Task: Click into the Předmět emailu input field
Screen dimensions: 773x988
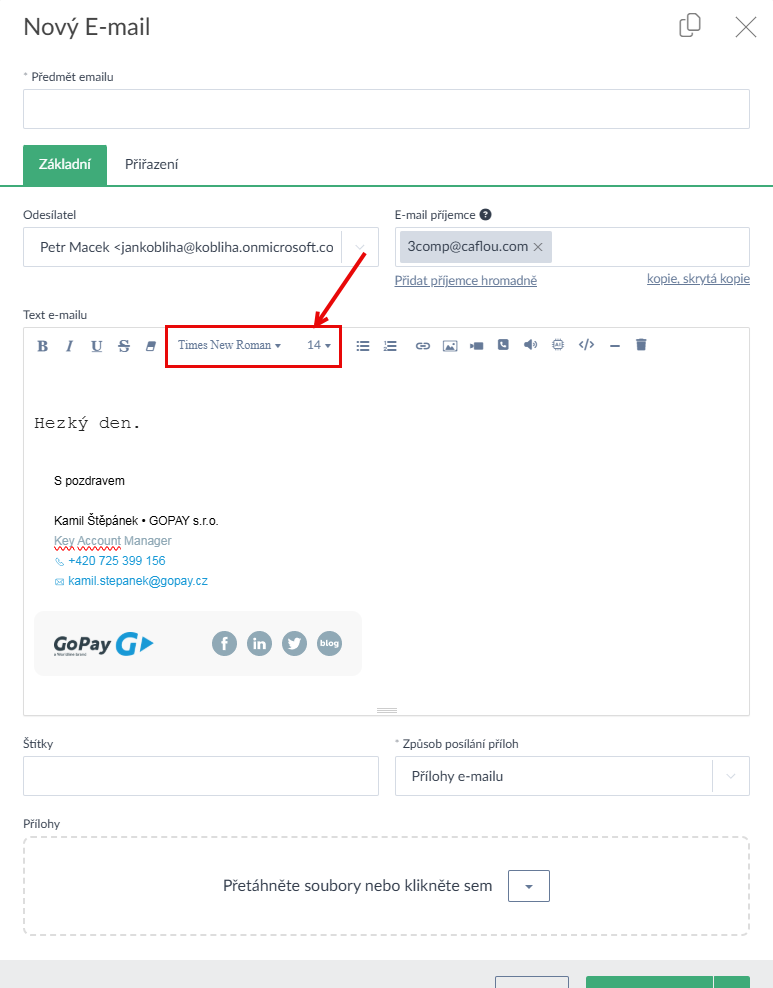Action: [x=386, y=109]
